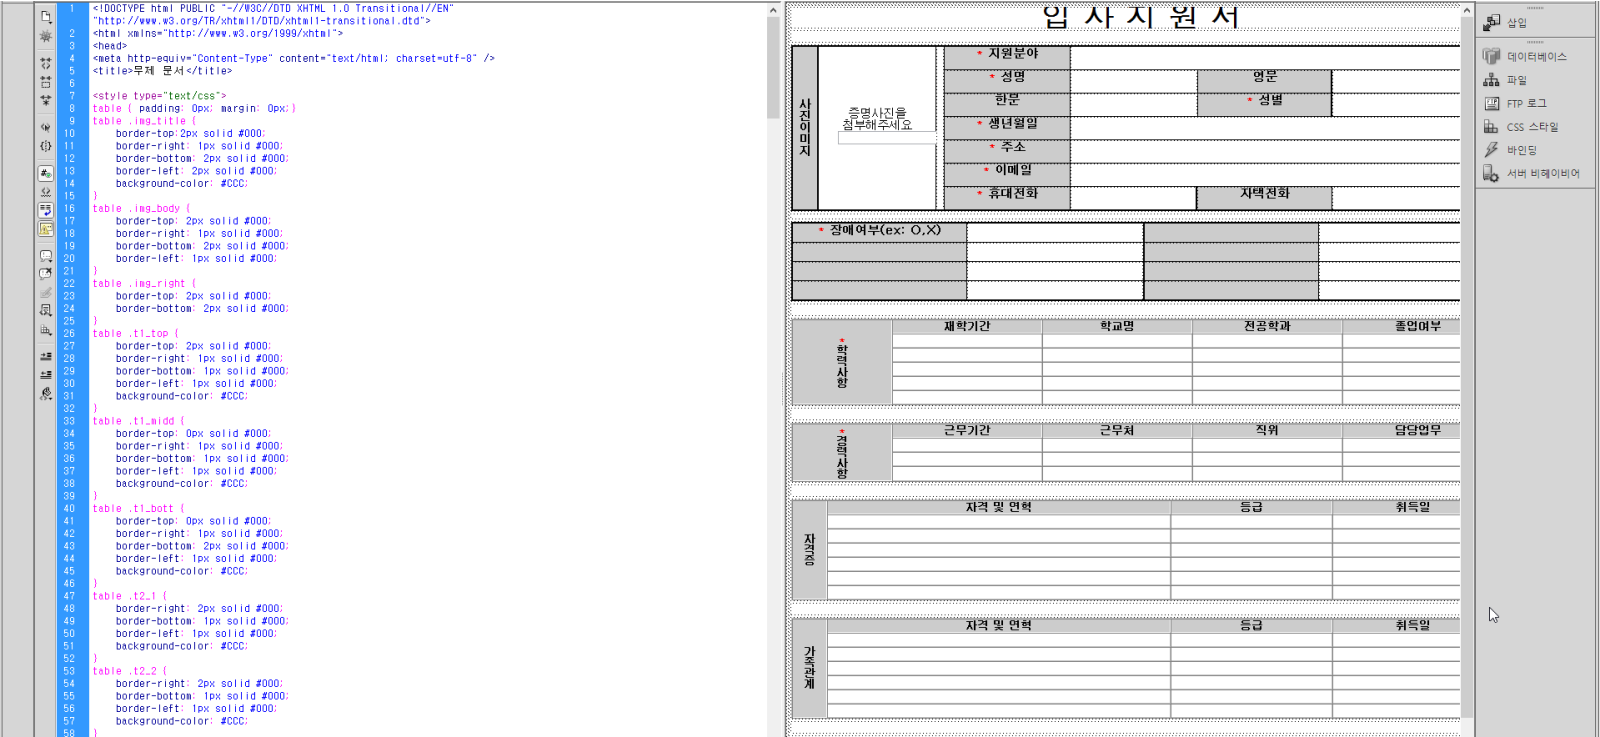This screenshot has width=1600, height=737.
Task: Click the 근무기간 column header
Action: pos(967,430)
